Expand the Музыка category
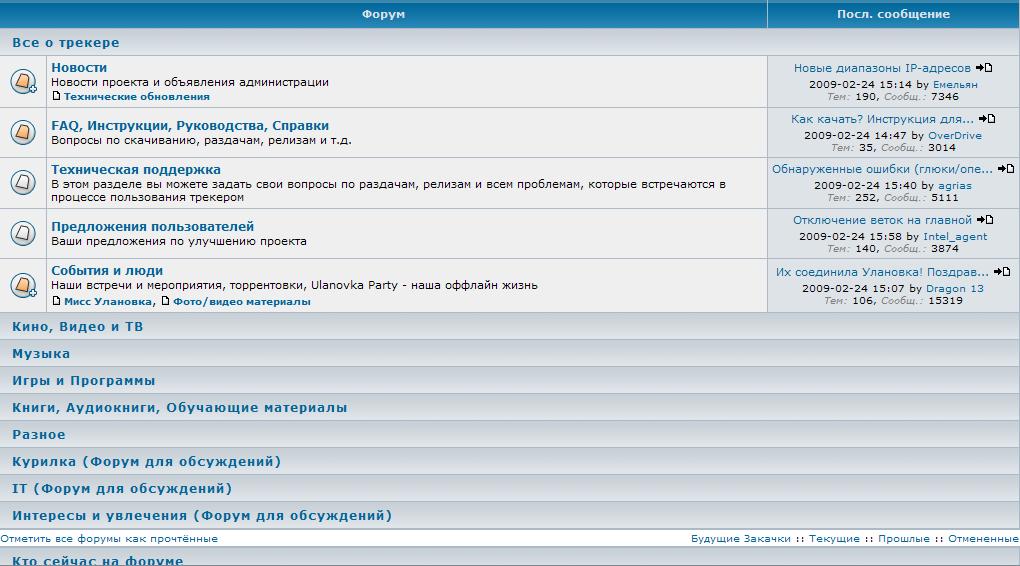The height and width of the screenshot is (566, 1020). click(41, 354)
